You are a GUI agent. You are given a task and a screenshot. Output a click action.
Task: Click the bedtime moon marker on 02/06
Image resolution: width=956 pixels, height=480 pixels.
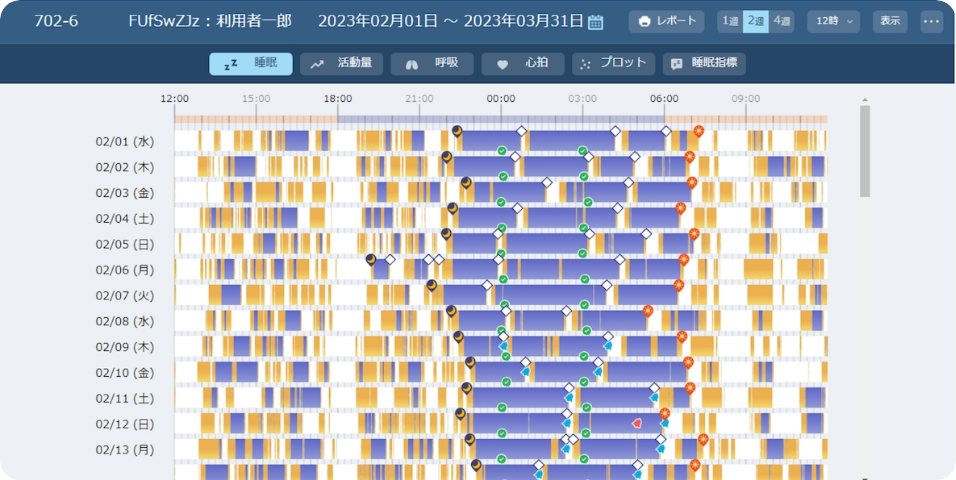click(371, 259)
